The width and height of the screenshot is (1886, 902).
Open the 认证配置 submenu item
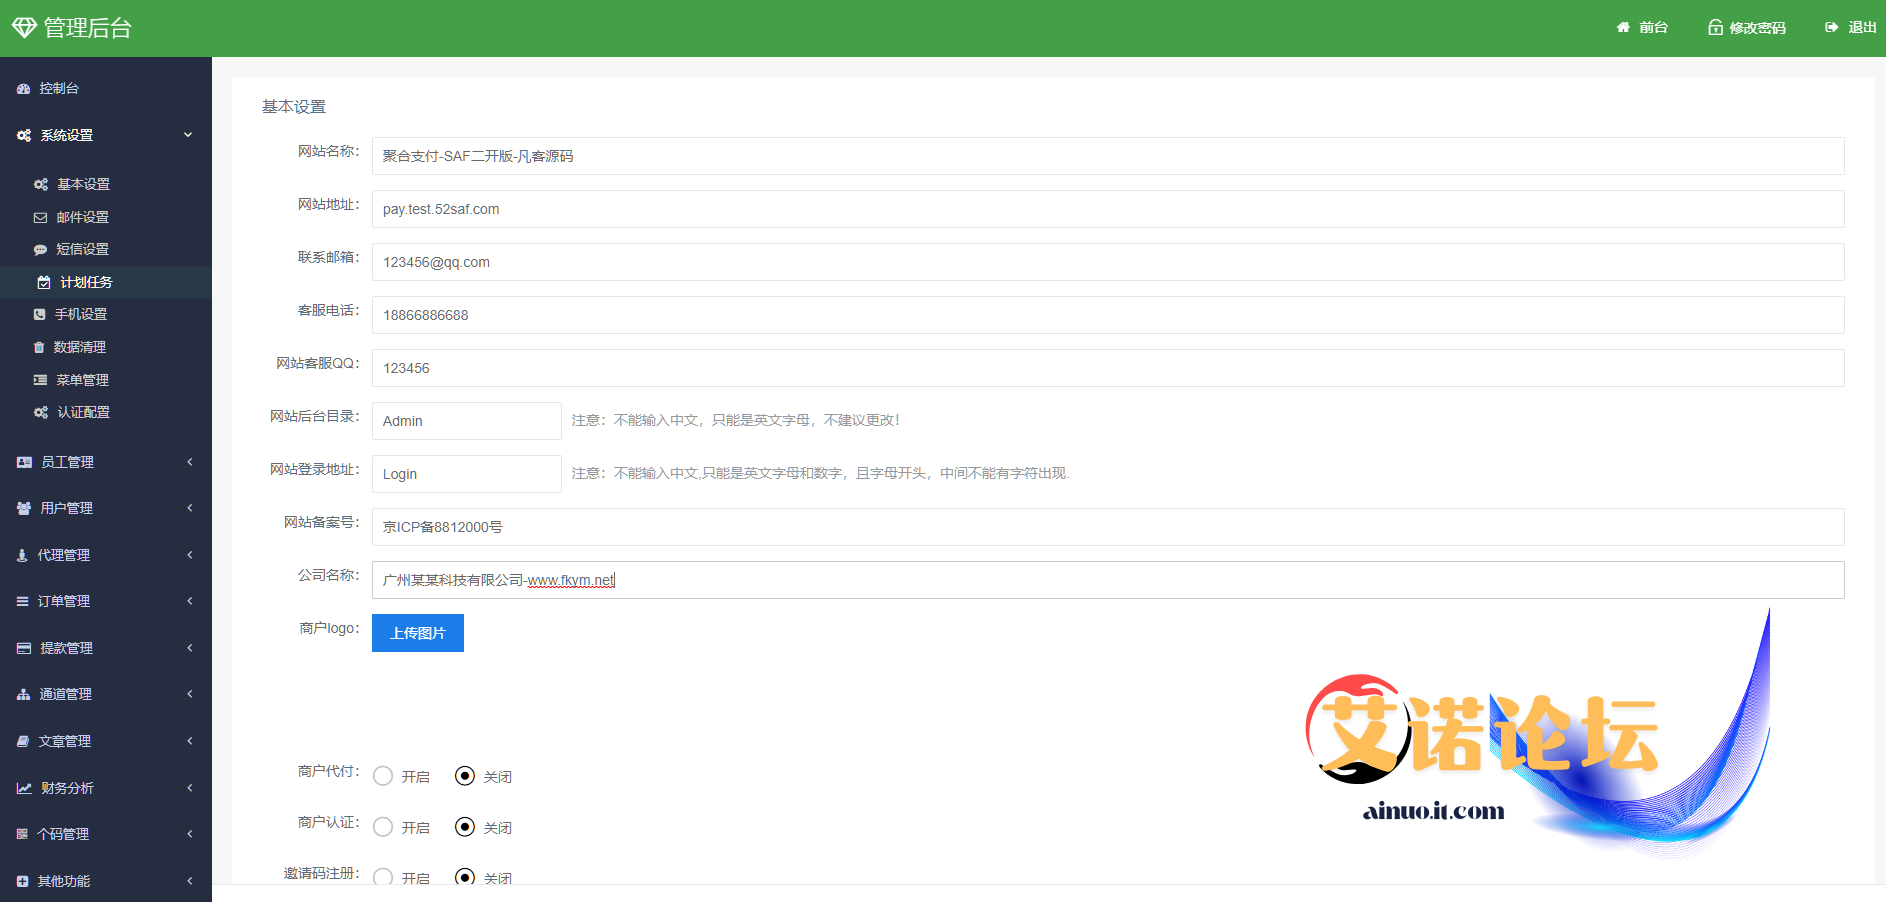[83, 412]
